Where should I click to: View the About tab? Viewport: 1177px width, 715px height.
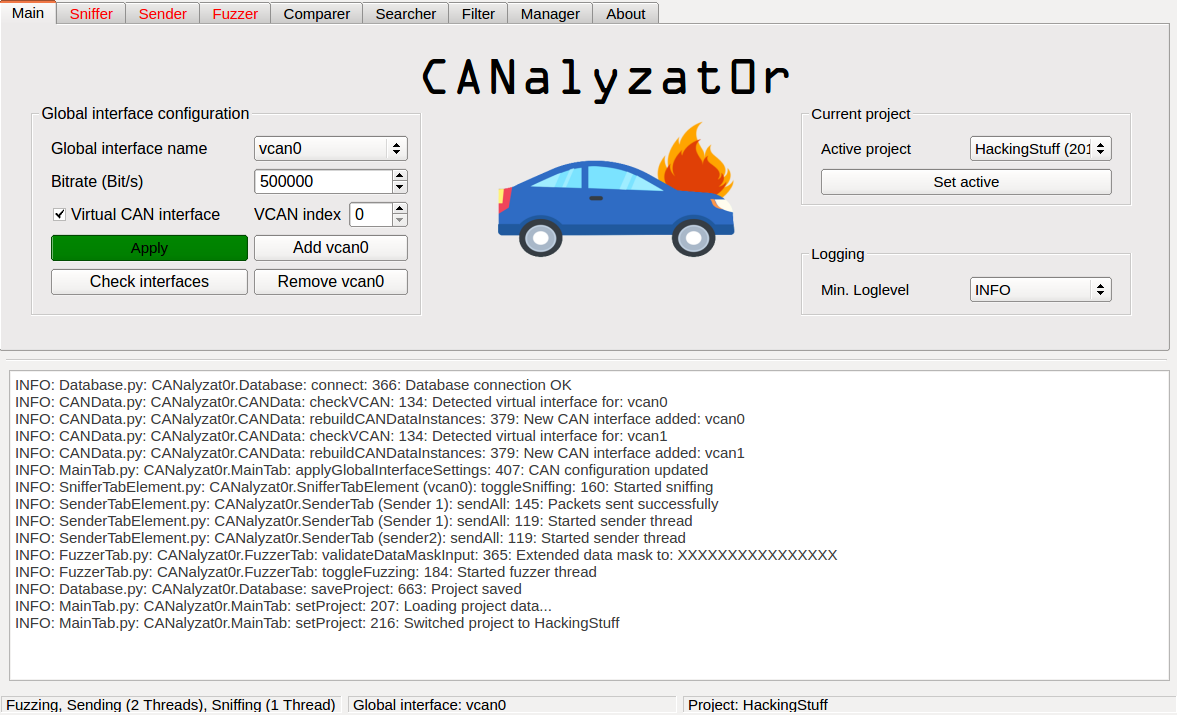(625, 13)
